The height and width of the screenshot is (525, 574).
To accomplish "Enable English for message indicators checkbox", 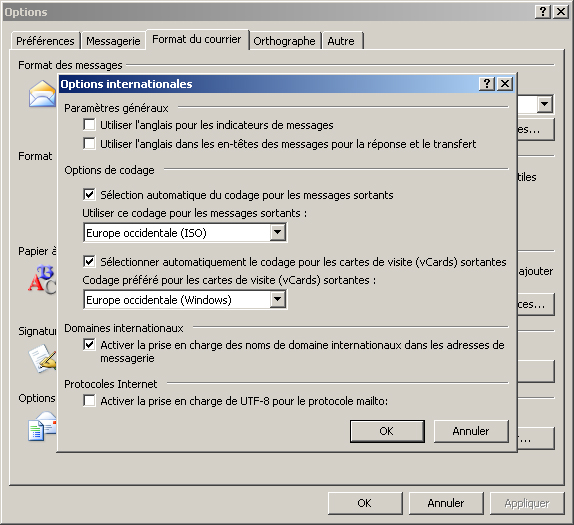I will point(89,124).
